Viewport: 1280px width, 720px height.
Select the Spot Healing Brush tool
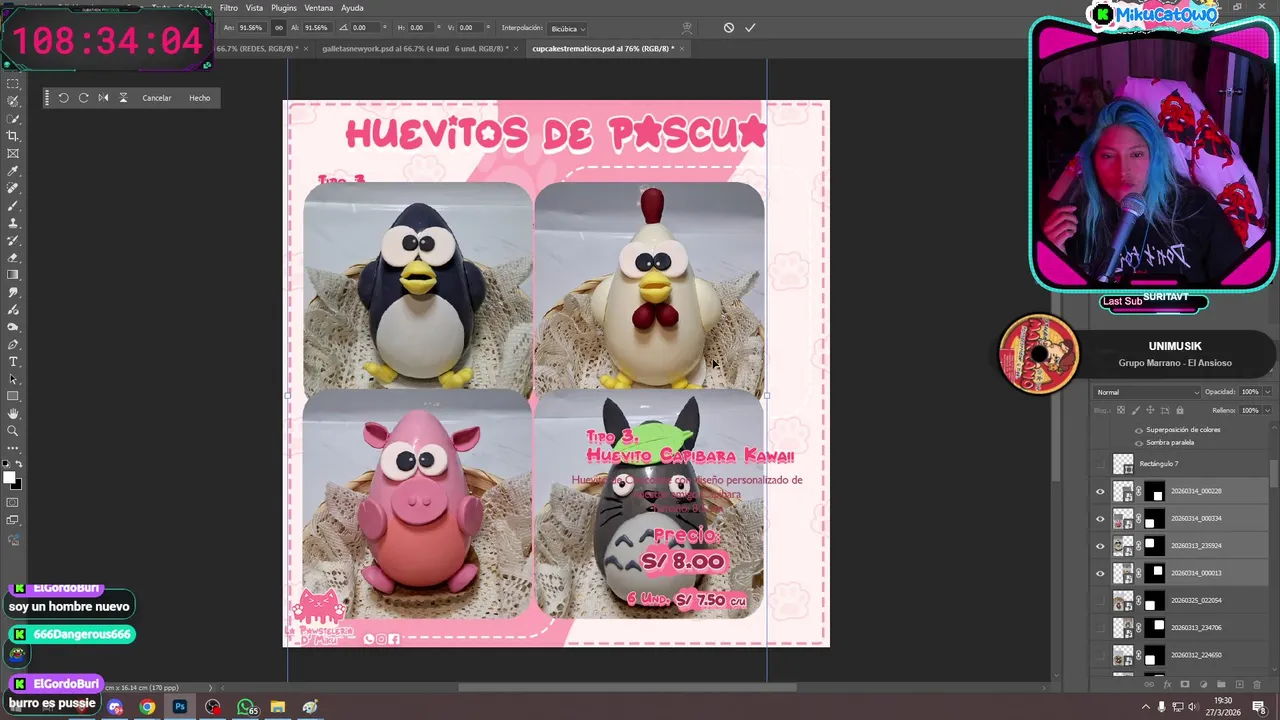point(13,188)
